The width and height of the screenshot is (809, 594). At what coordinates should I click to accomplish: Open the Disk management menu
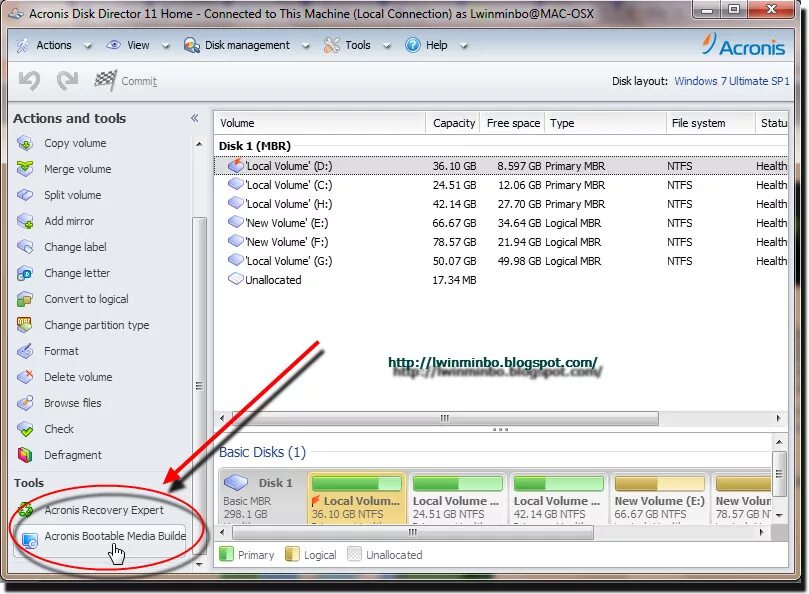click(x=247, y=45)
